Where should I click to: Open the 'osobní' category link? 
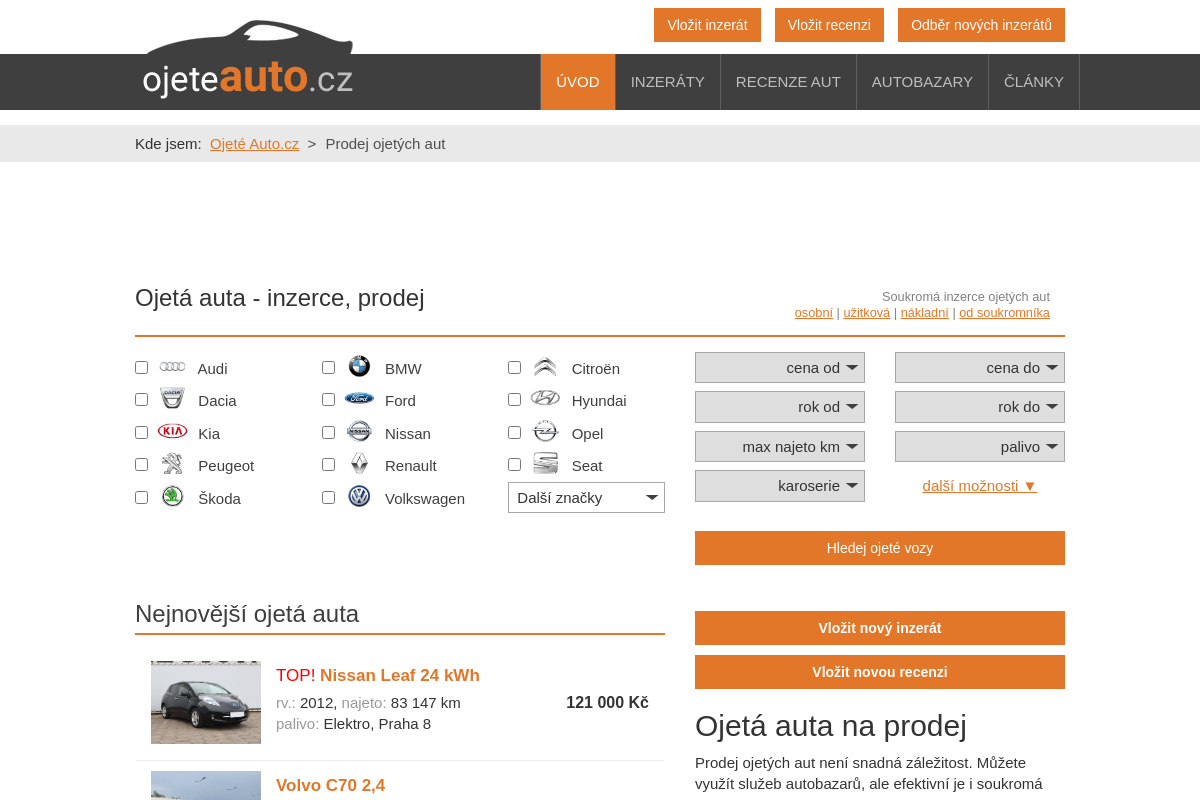(814, 313)
